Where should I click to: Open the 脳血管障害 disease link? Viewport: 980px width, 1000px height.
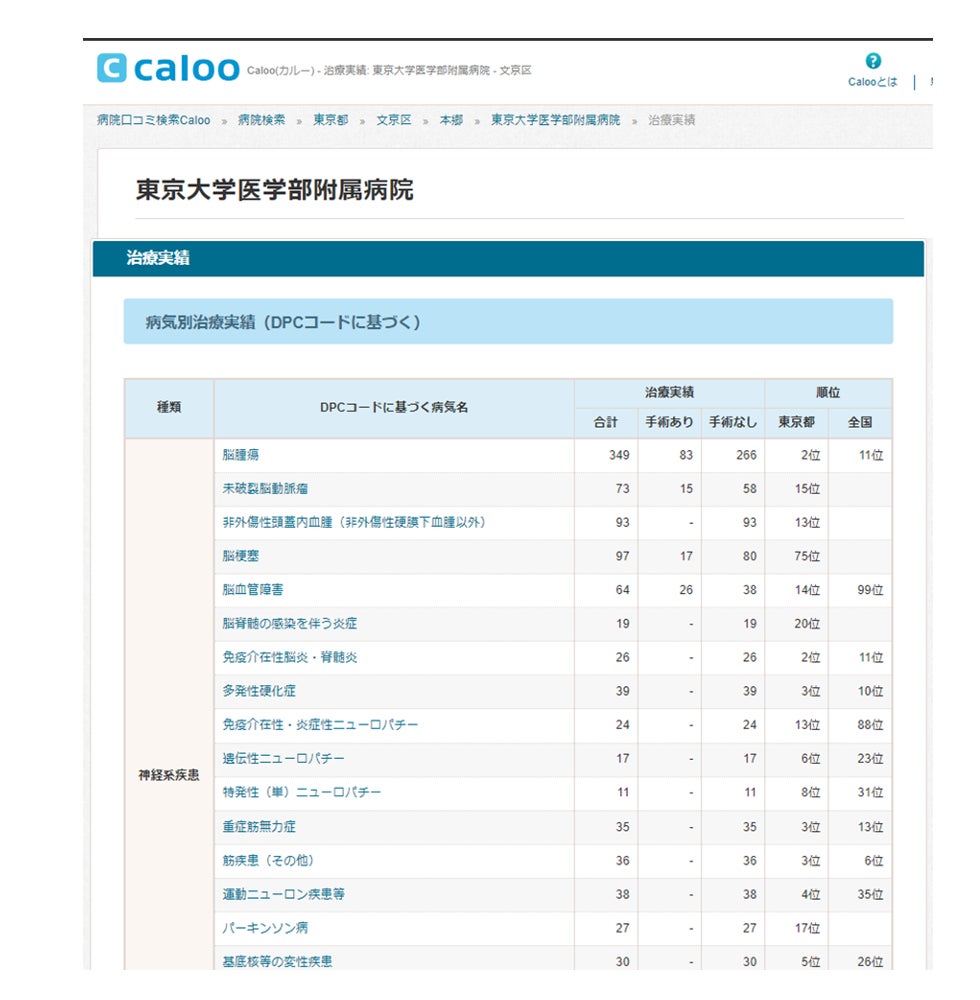(x=252, y=590)
